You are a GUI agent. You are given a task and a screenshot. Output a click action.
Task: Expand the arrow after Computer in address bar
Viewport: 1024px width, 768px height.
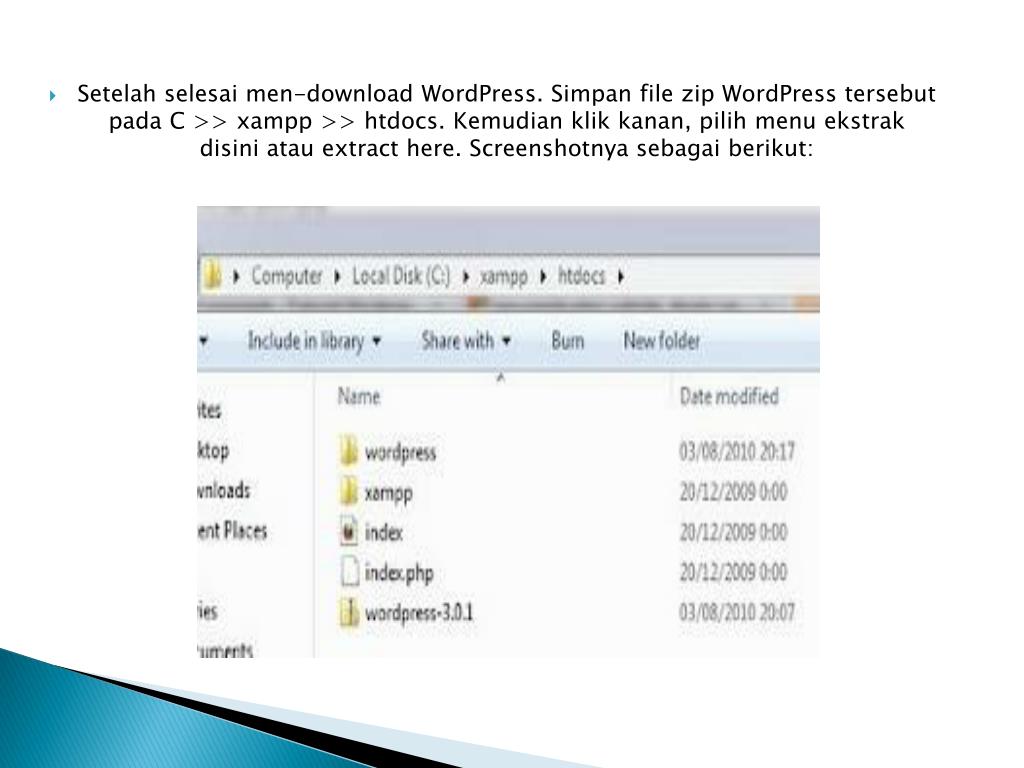click(338, 277)
